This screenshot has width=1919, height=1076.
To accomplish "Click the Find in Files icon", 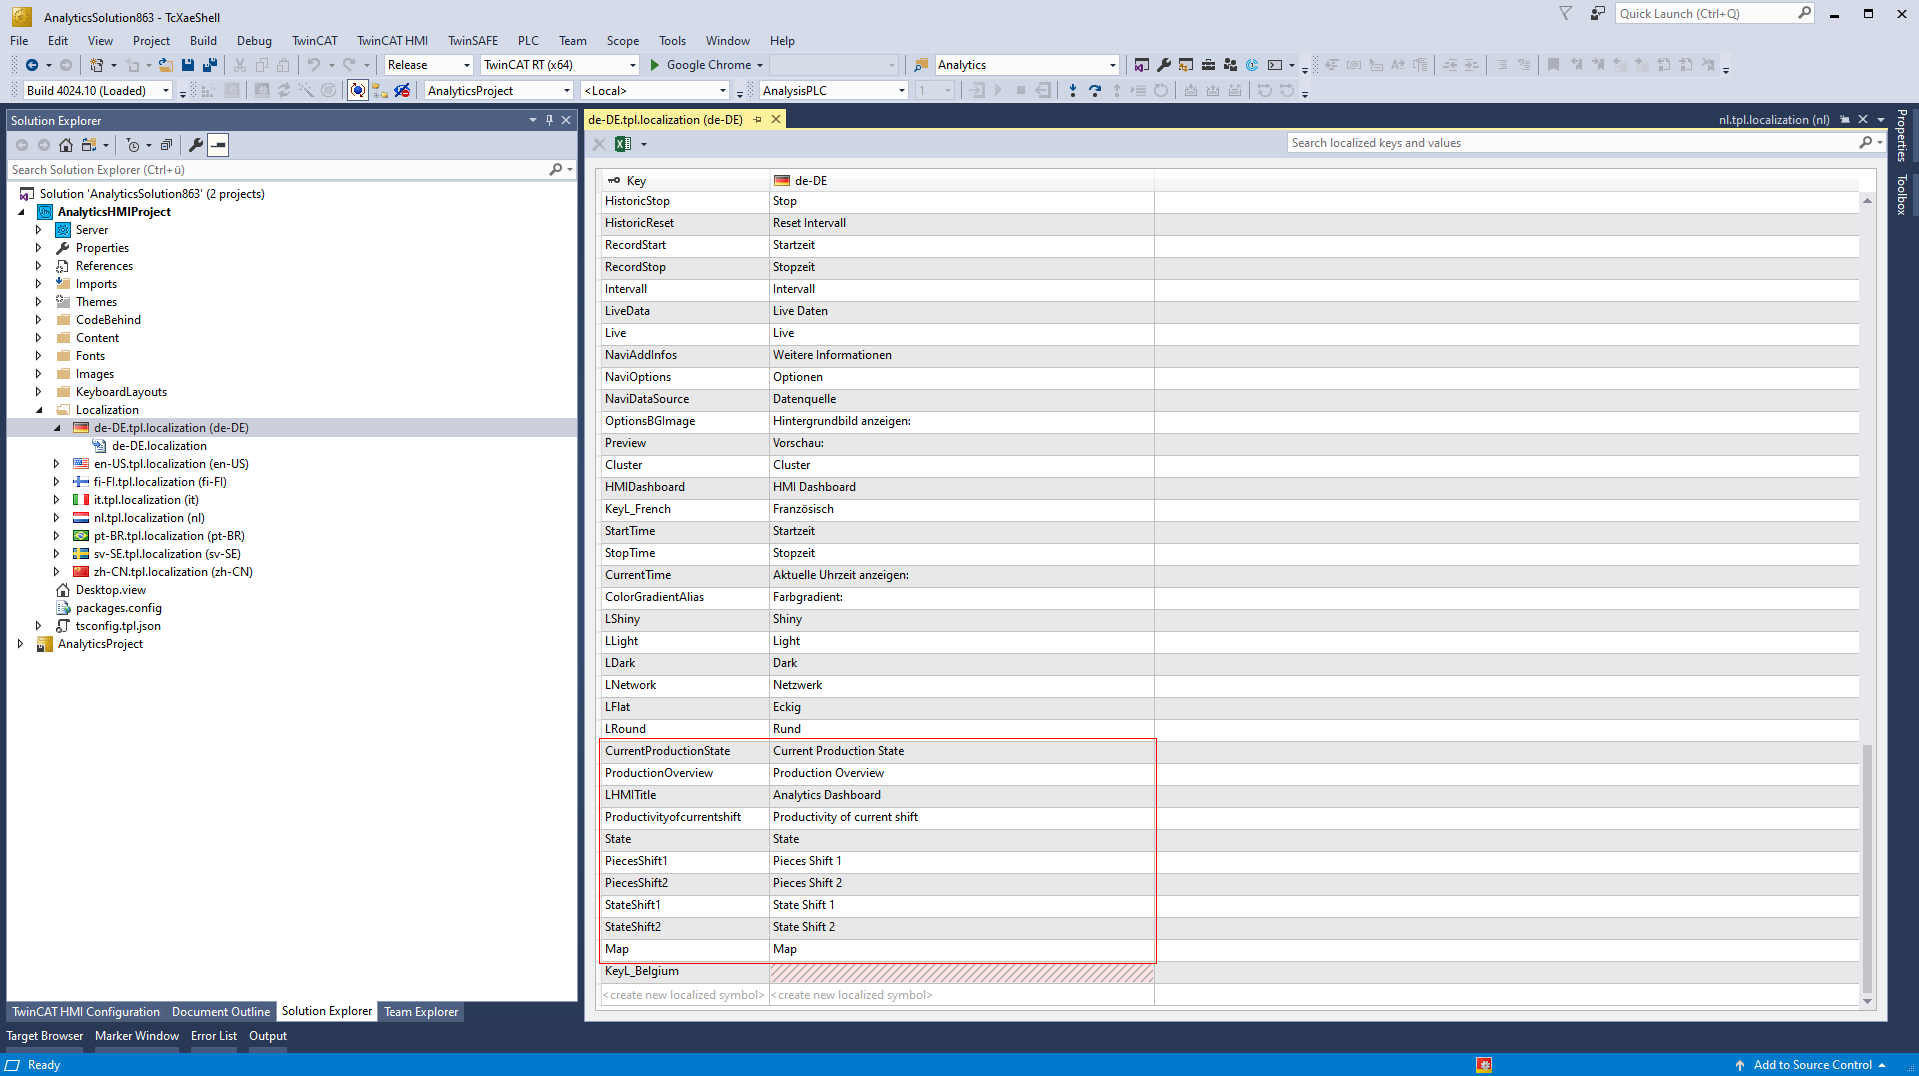I will click(x=921, y=65).
